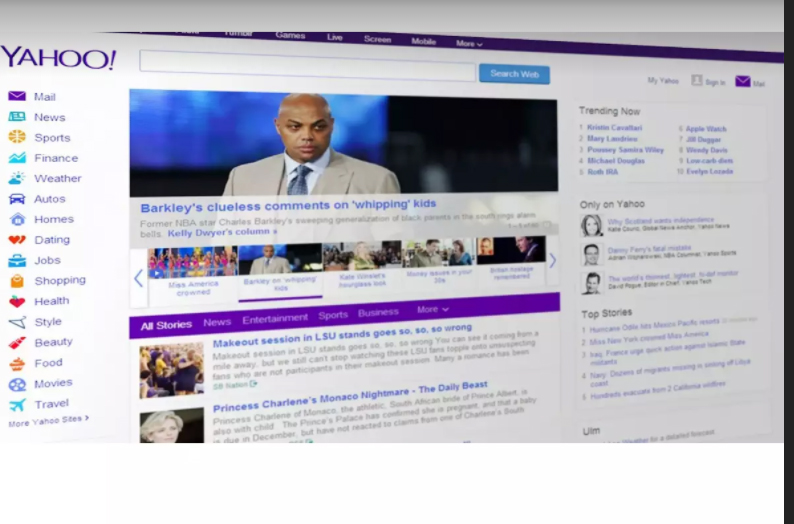Image resolution: width=794 pixels, height=524 pixels.
Task: Select the Sports basketball icon
Action: [x=17, y=137]
